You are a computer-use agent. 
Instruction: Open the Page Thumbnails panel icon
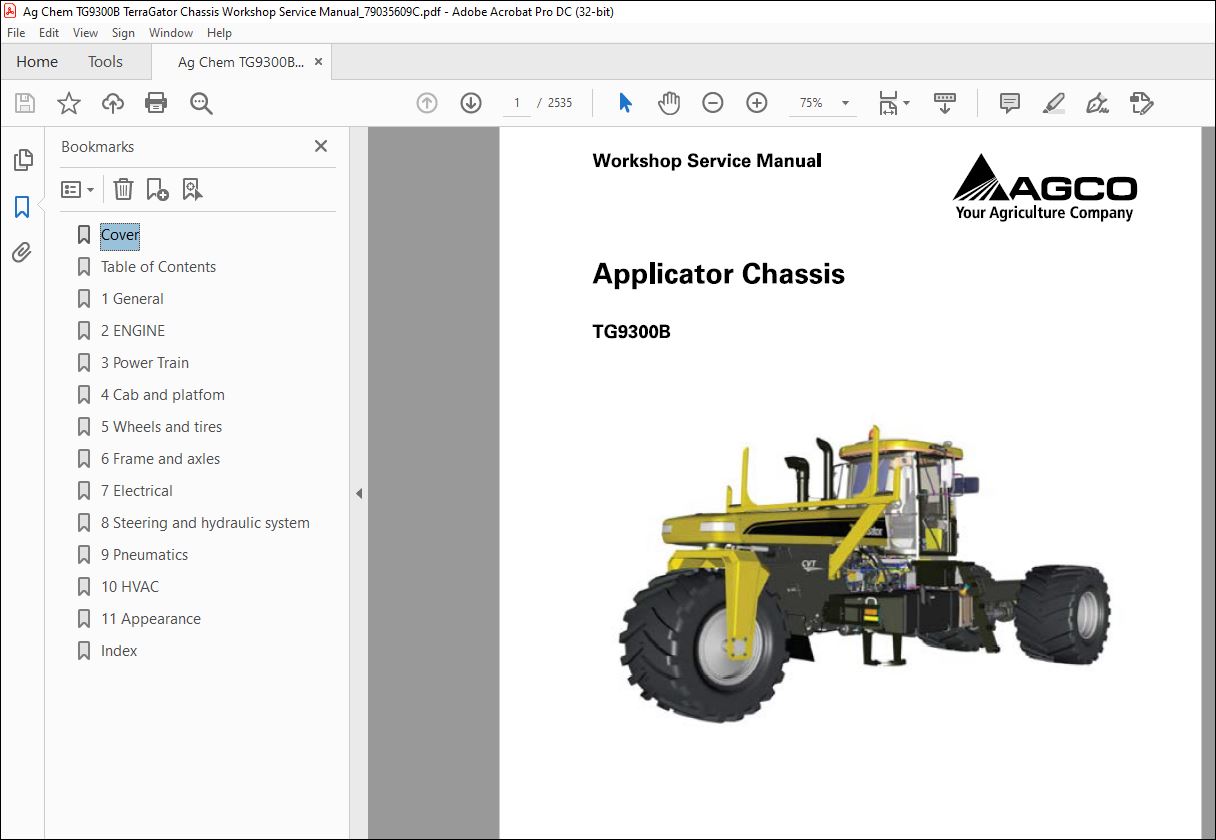tap(22, 160)
